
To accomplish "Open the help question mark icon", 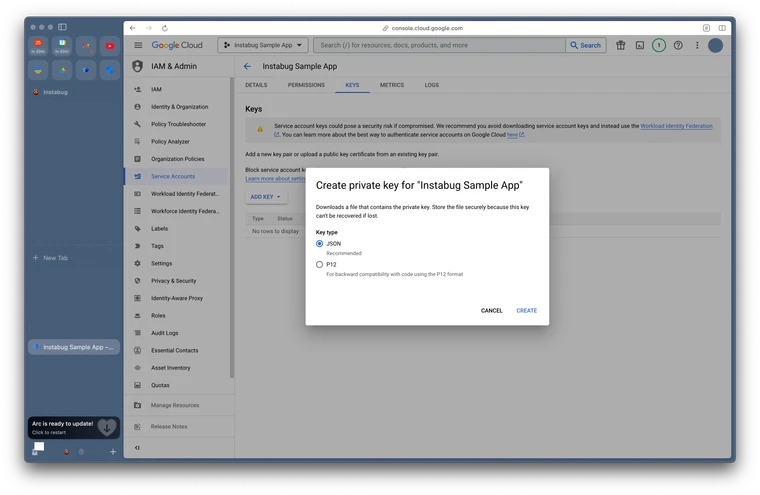I will point(678,45).
